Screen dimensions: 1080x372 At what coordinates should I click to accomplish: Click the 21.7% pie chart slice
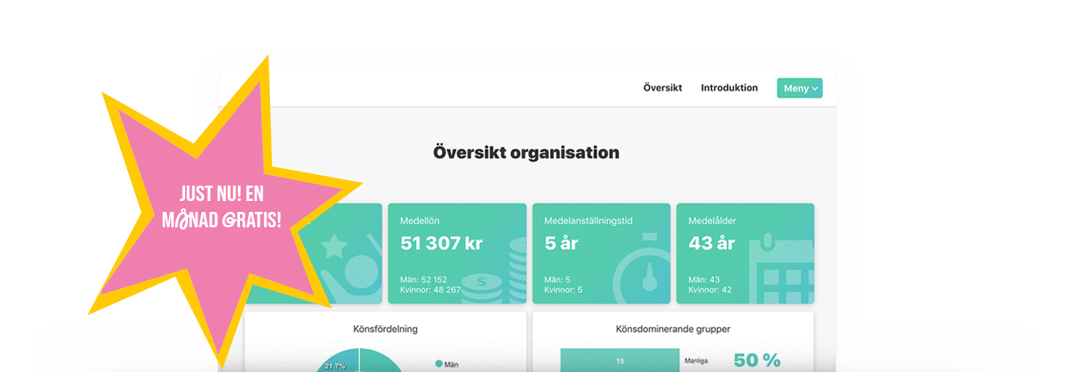click(338, 362)
